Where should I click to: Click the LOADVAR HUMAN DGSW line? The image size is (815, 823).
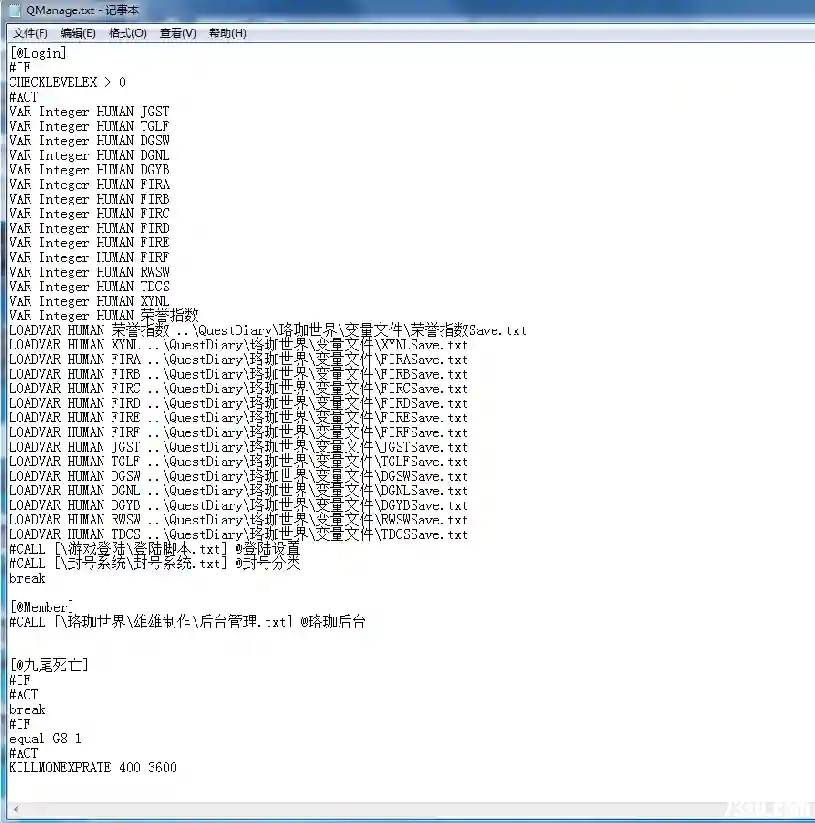[238, 477]
